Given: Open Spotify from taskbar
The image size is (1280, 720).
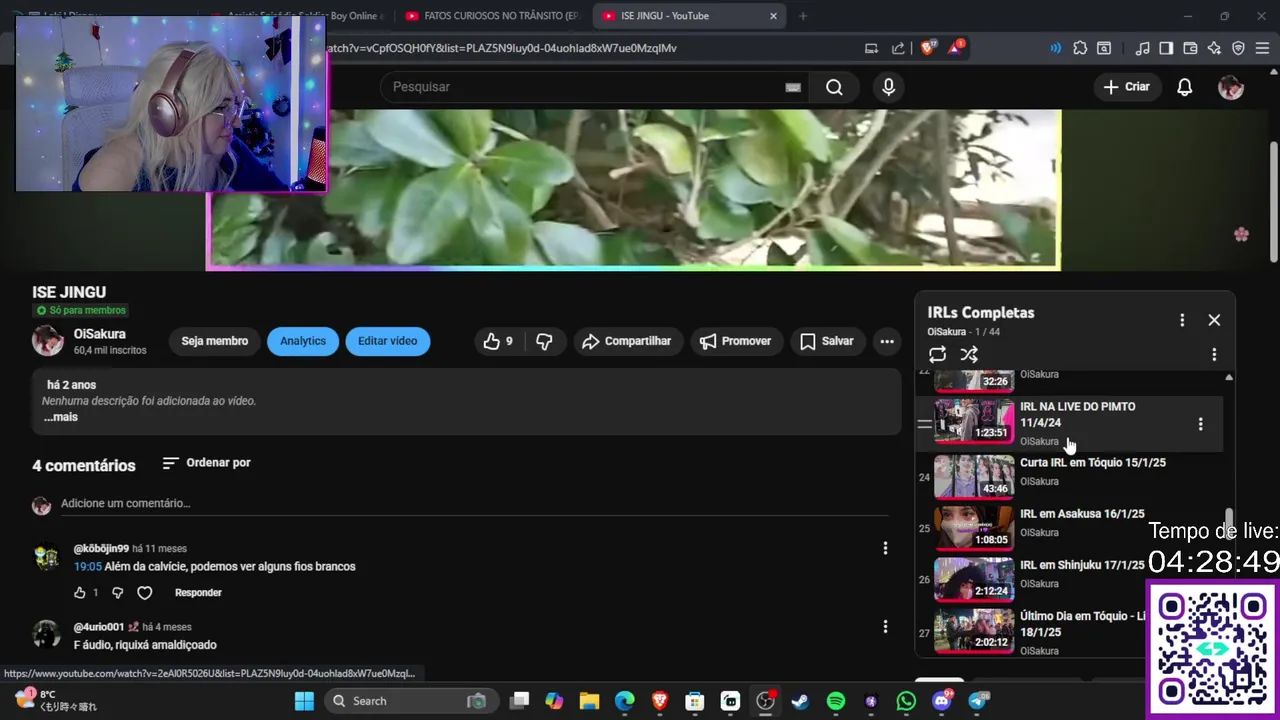Looking at the screenshot, I should tap(836, 701).
